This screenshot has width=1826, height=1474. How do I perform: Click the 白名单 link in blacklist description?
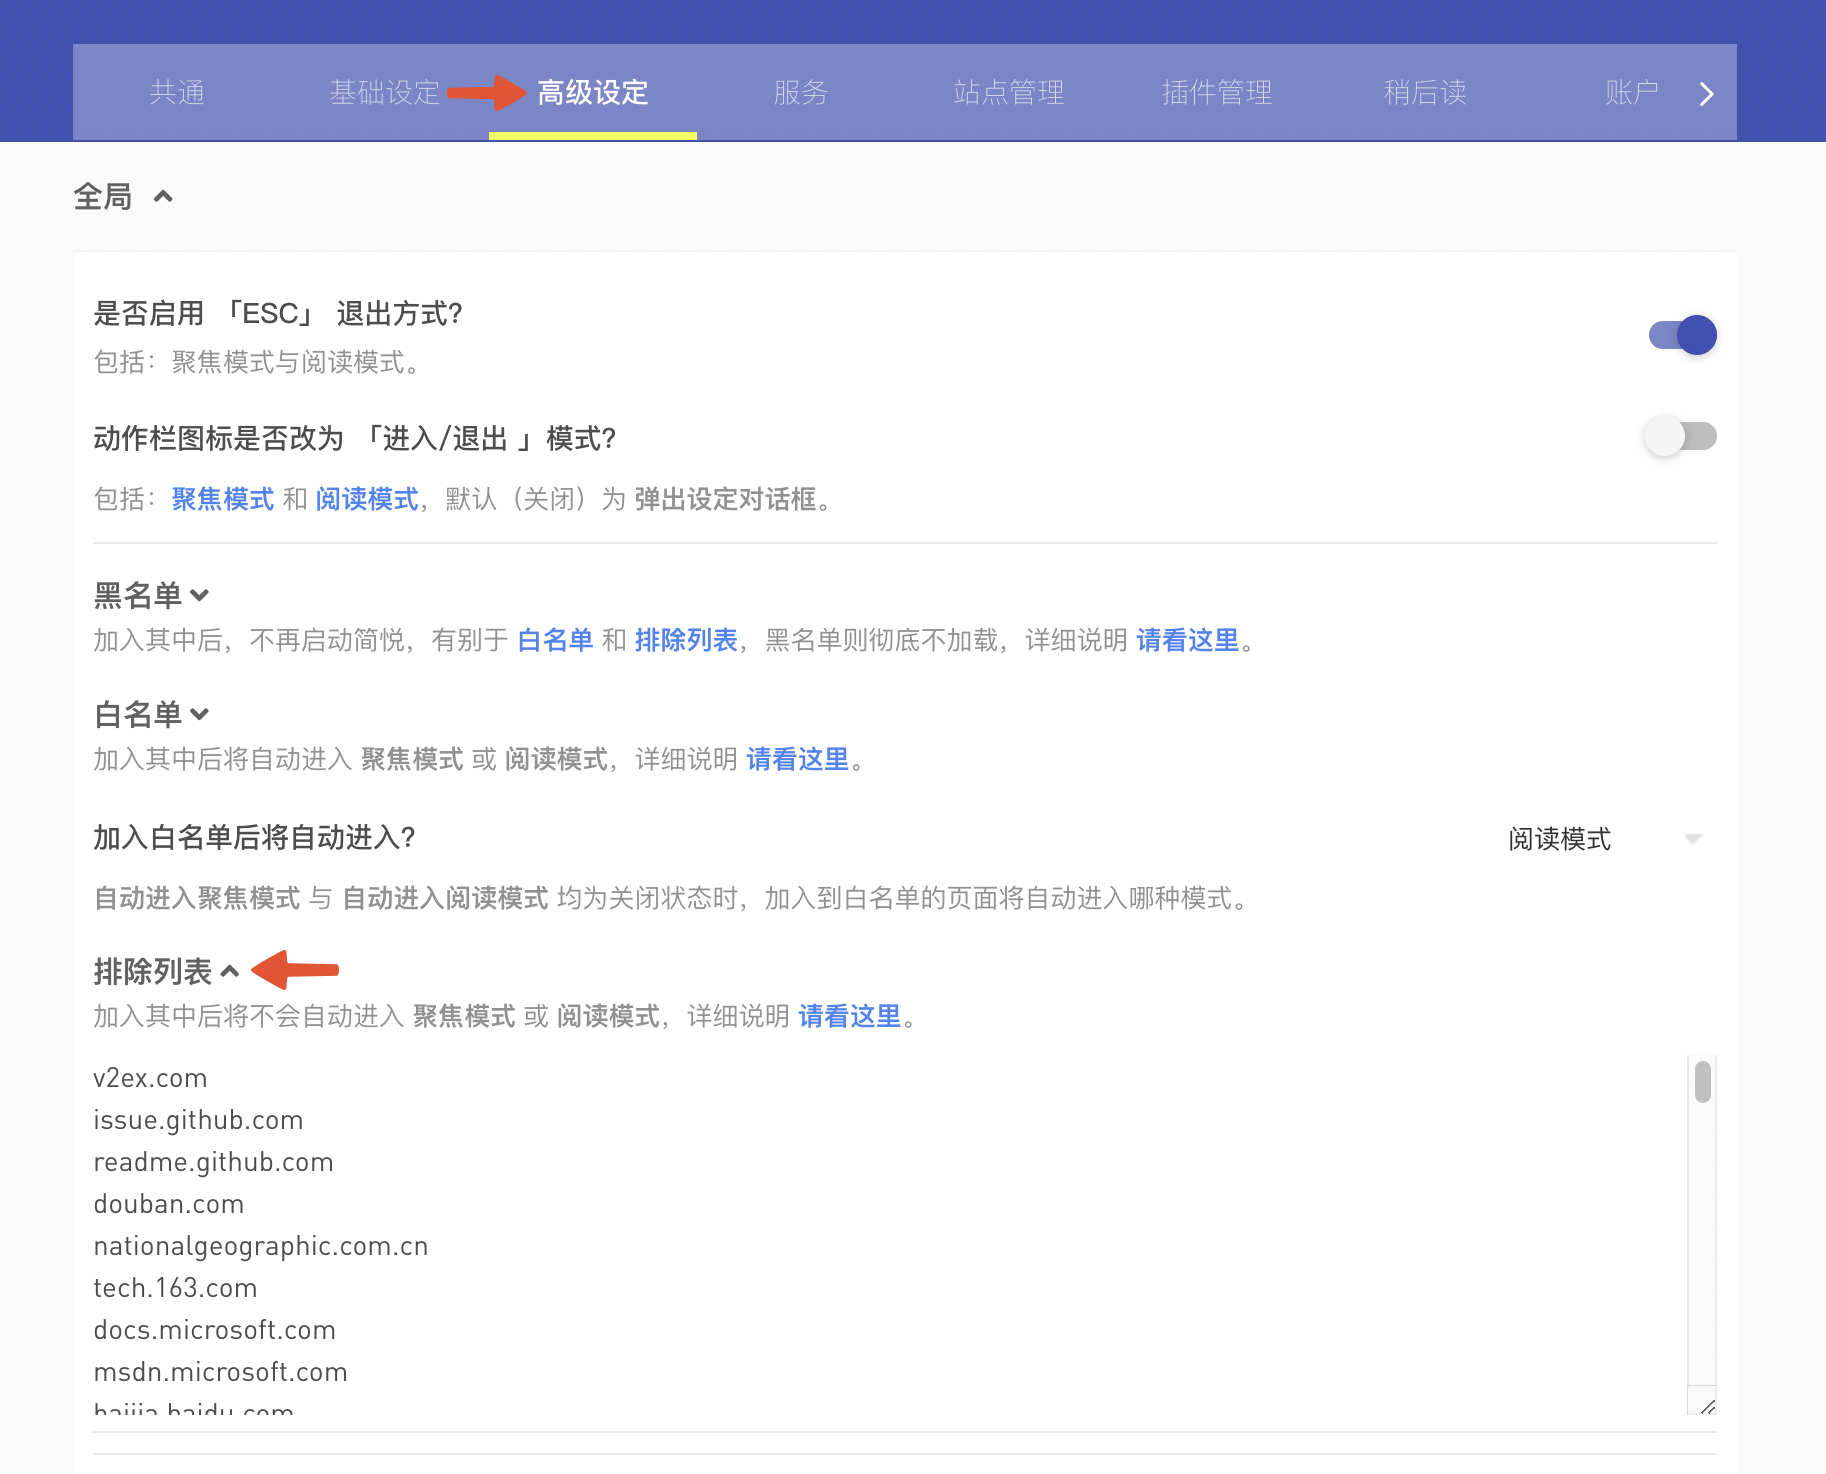pos(555,640)
